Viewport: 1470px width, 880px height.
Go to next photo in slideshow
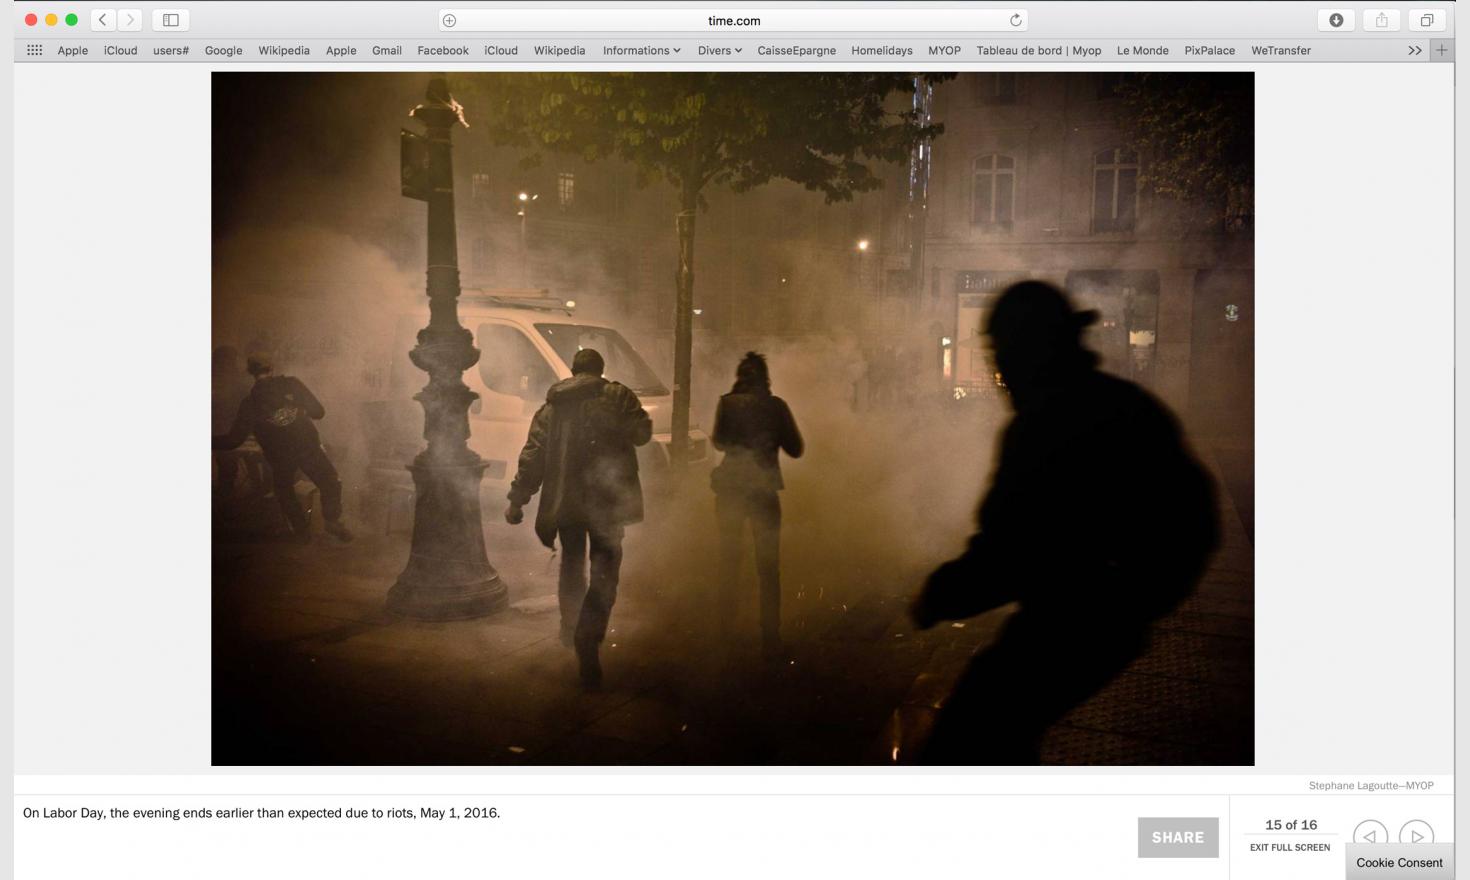click(1417, 836)
